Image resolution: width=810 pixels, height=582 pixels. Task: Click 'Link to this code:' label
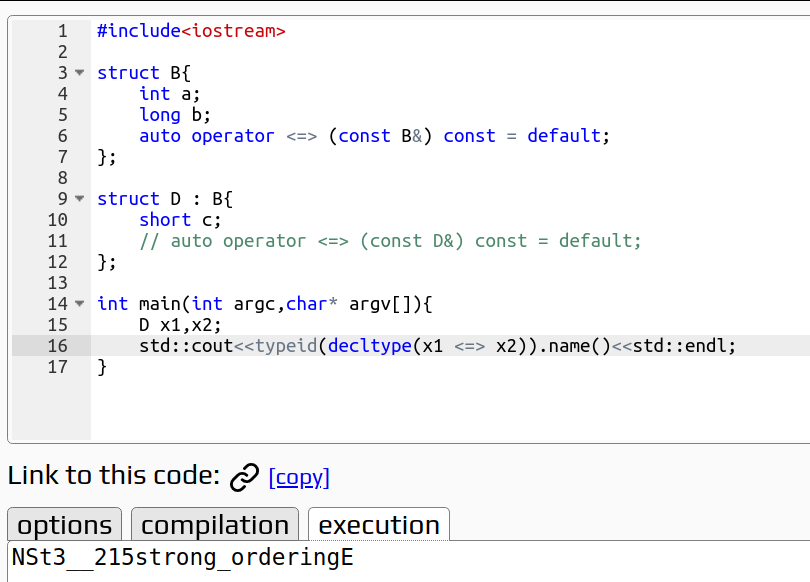[x=114, y=475]
